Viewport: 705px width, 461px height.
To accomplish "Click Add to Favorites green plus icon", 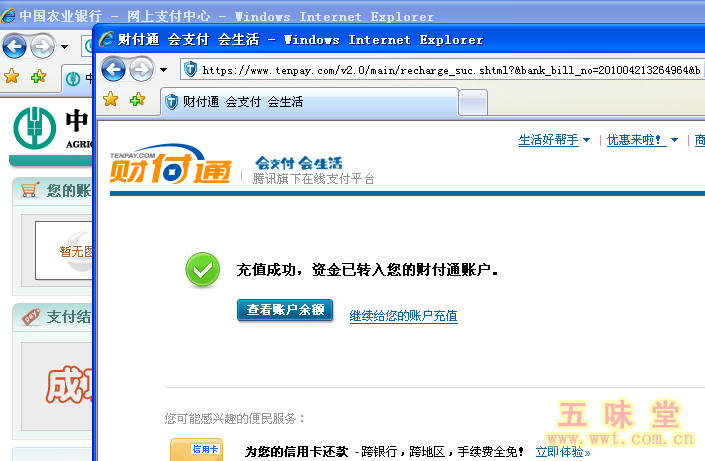I will click(x=137, y=100).
